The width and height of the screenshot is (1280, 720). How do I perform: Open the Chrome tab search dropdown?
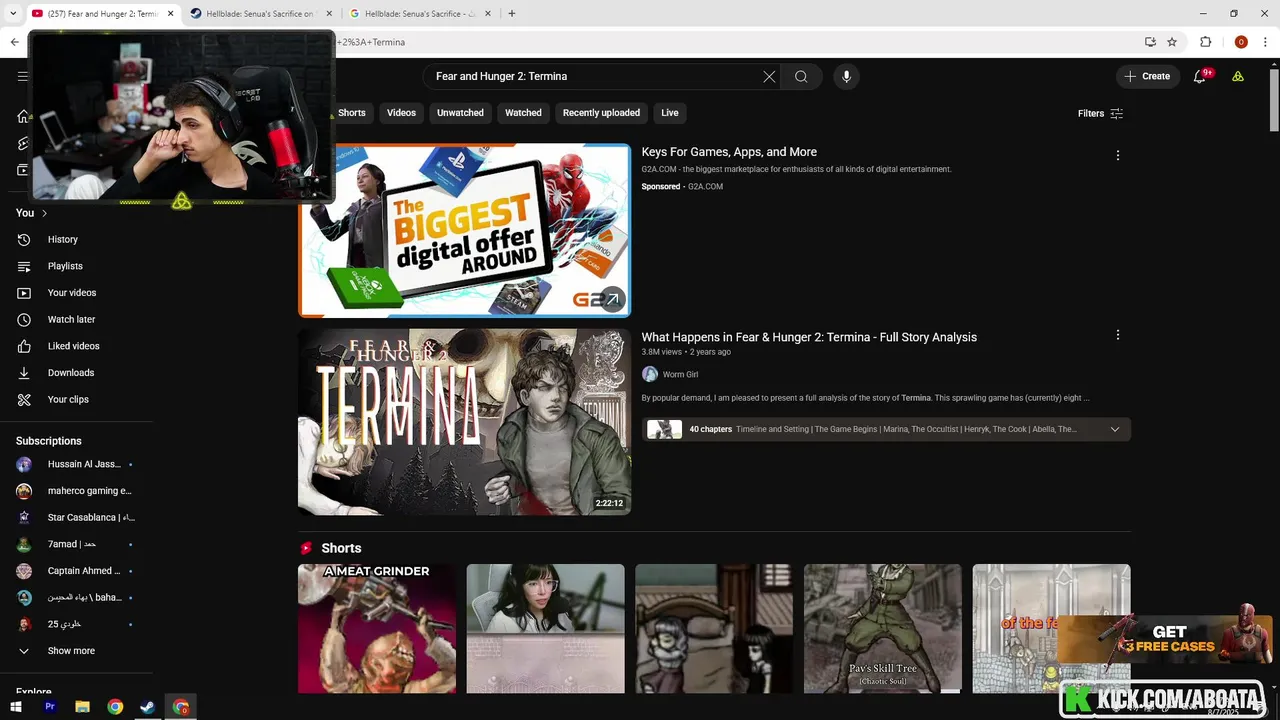(13, 13)
